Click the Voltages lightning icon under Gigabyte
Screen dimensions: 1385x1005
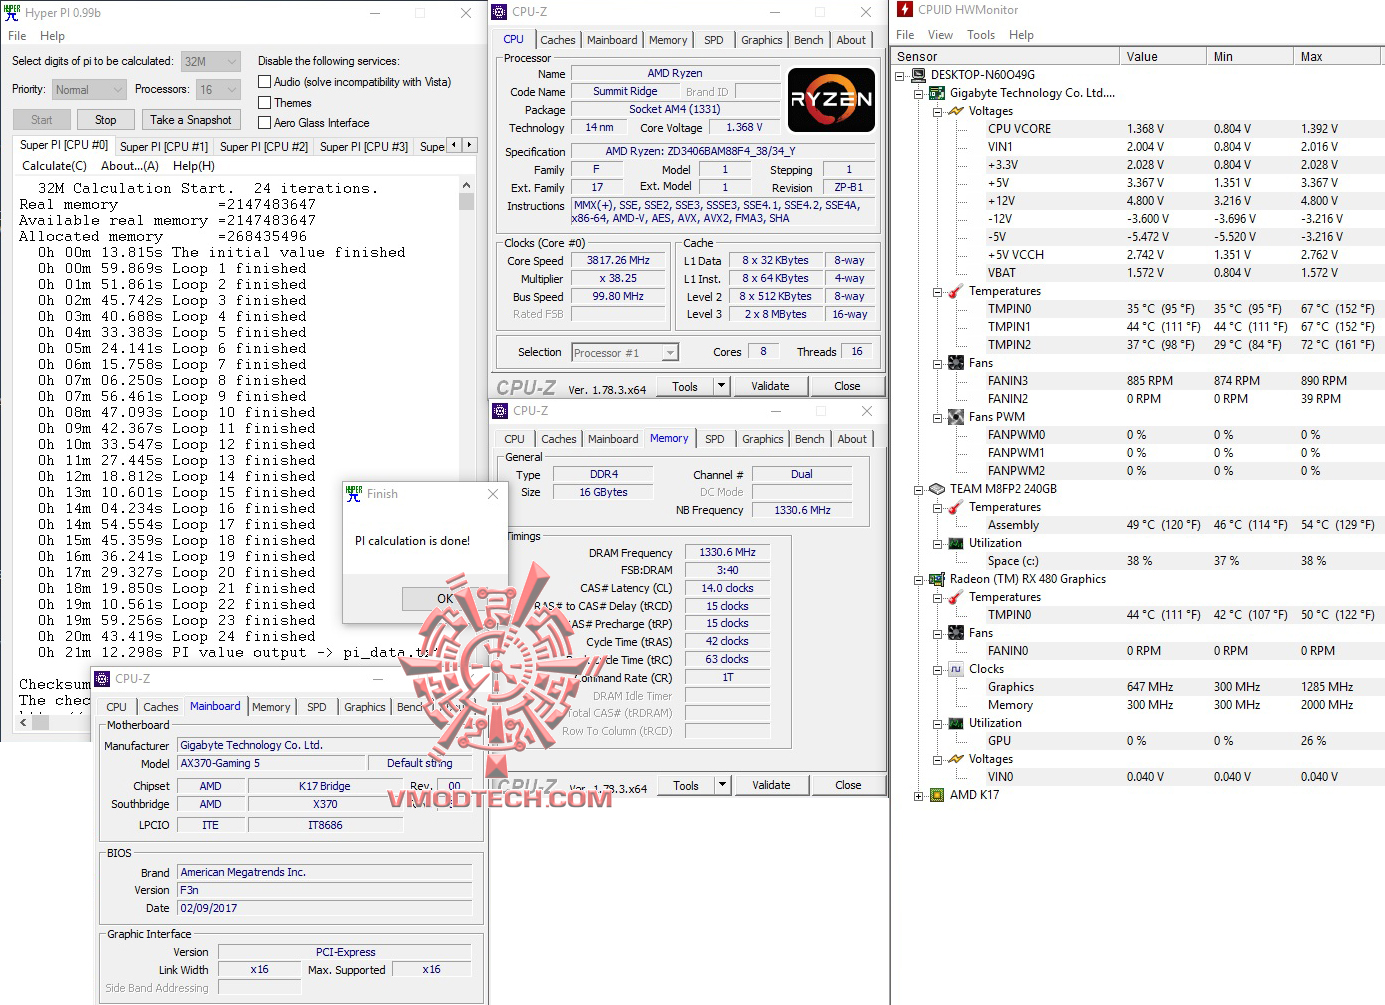pos(957,111)
